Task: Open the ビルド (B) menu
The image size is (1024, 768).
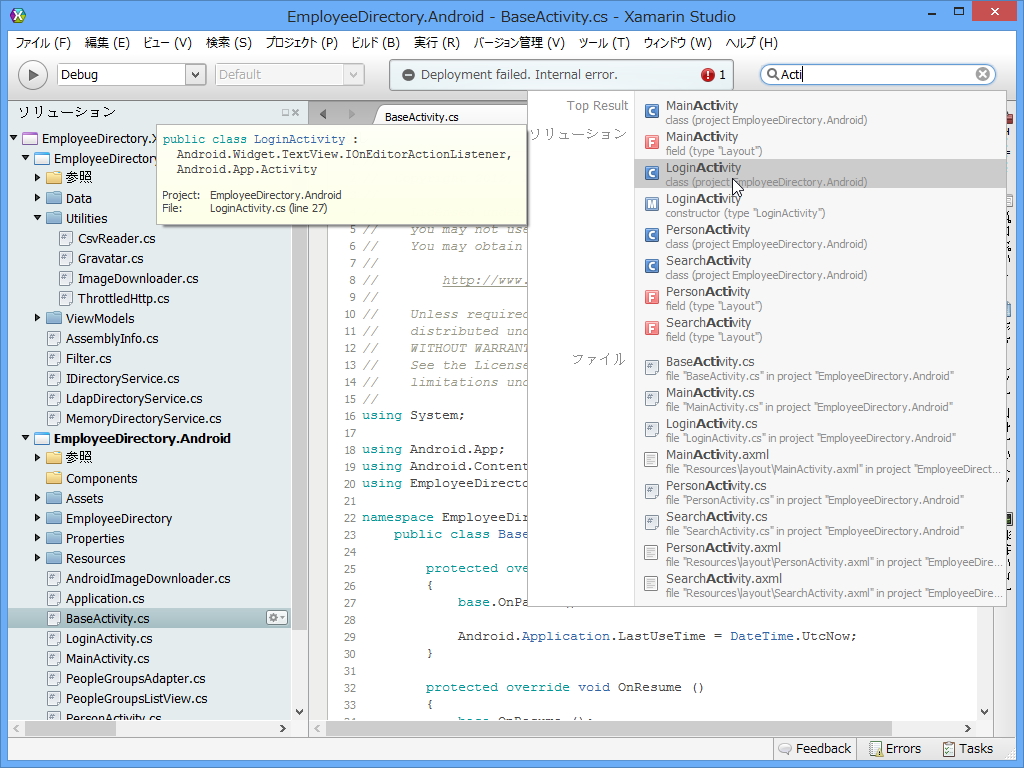Action: 375,43
